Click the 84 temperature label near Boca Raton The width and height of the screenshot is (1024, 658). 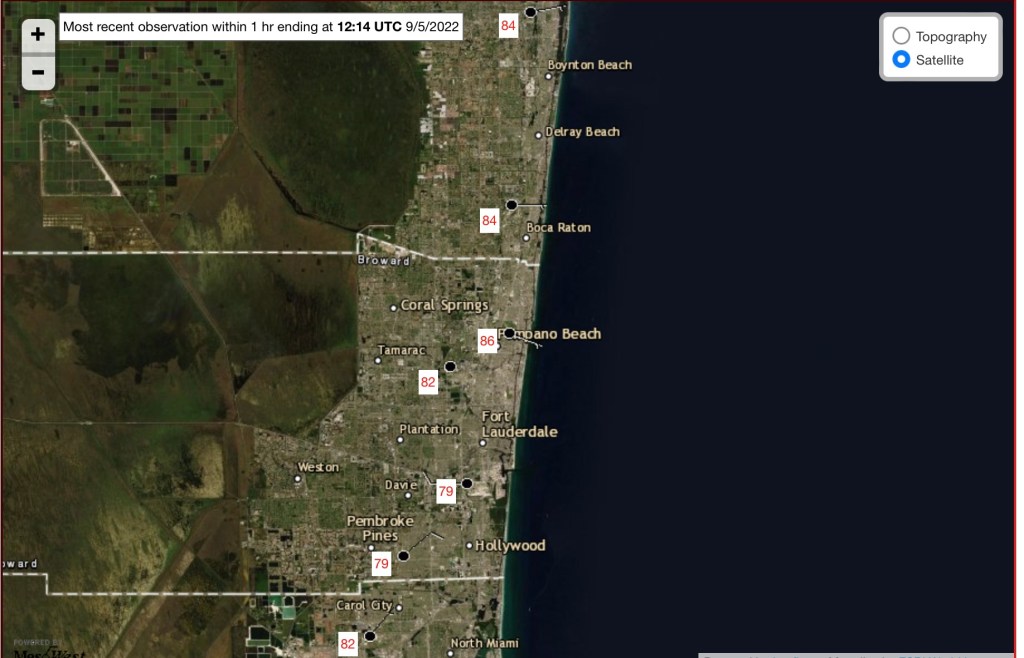(489, 221)
